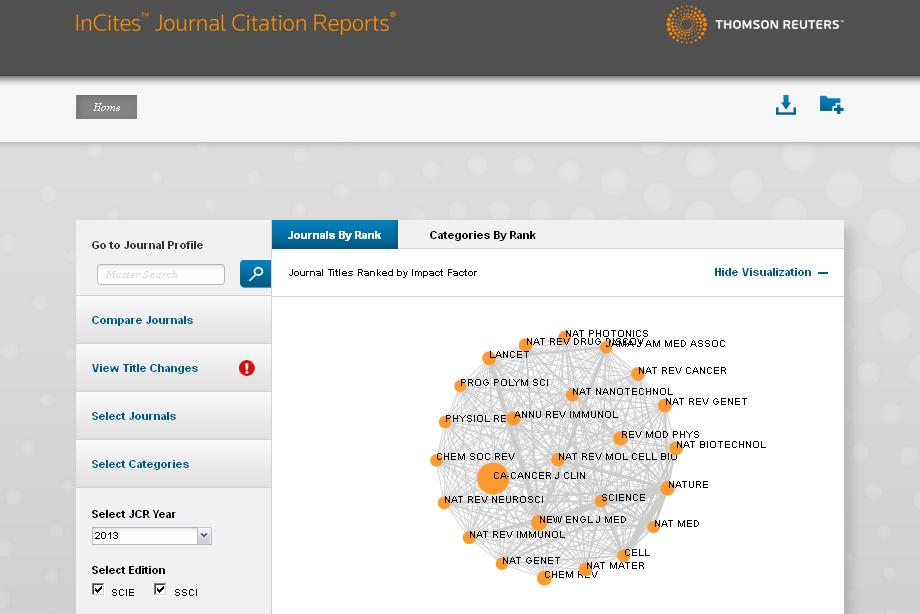Select the NAT NANOTECHNOL node

[571, 394]
